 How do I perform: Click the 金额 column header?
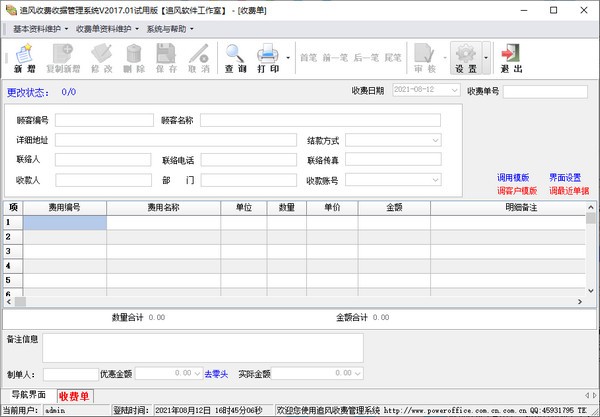(x=394, y=208)
